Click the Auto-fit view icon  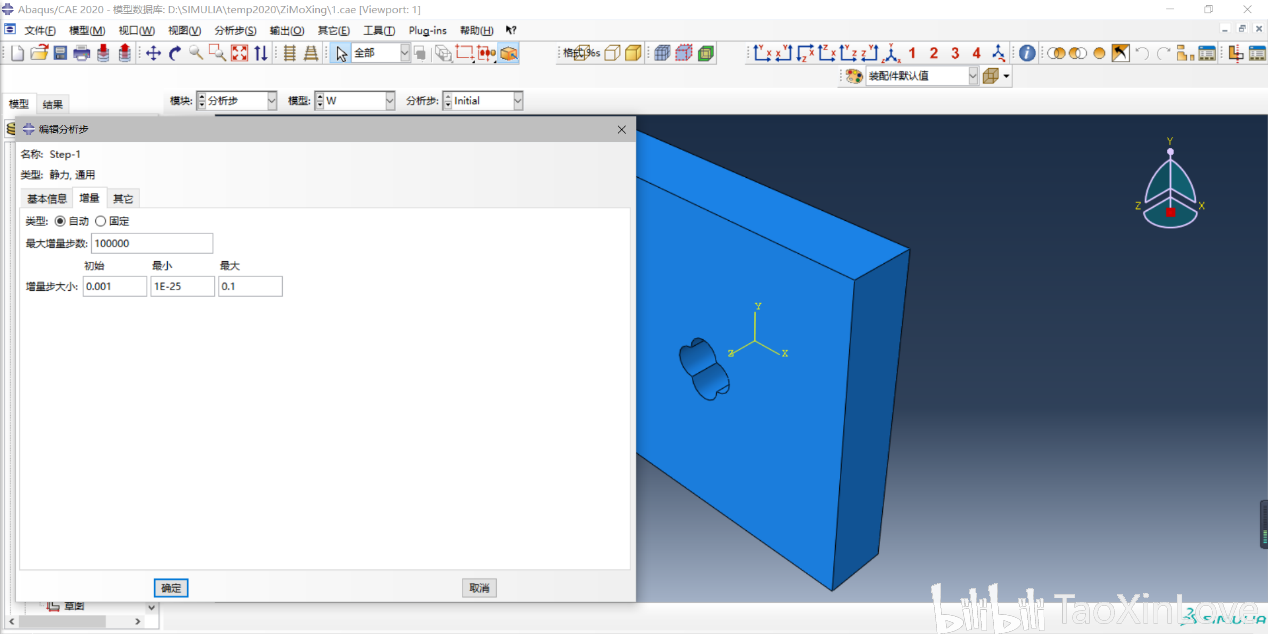click(x=239, y=53)
